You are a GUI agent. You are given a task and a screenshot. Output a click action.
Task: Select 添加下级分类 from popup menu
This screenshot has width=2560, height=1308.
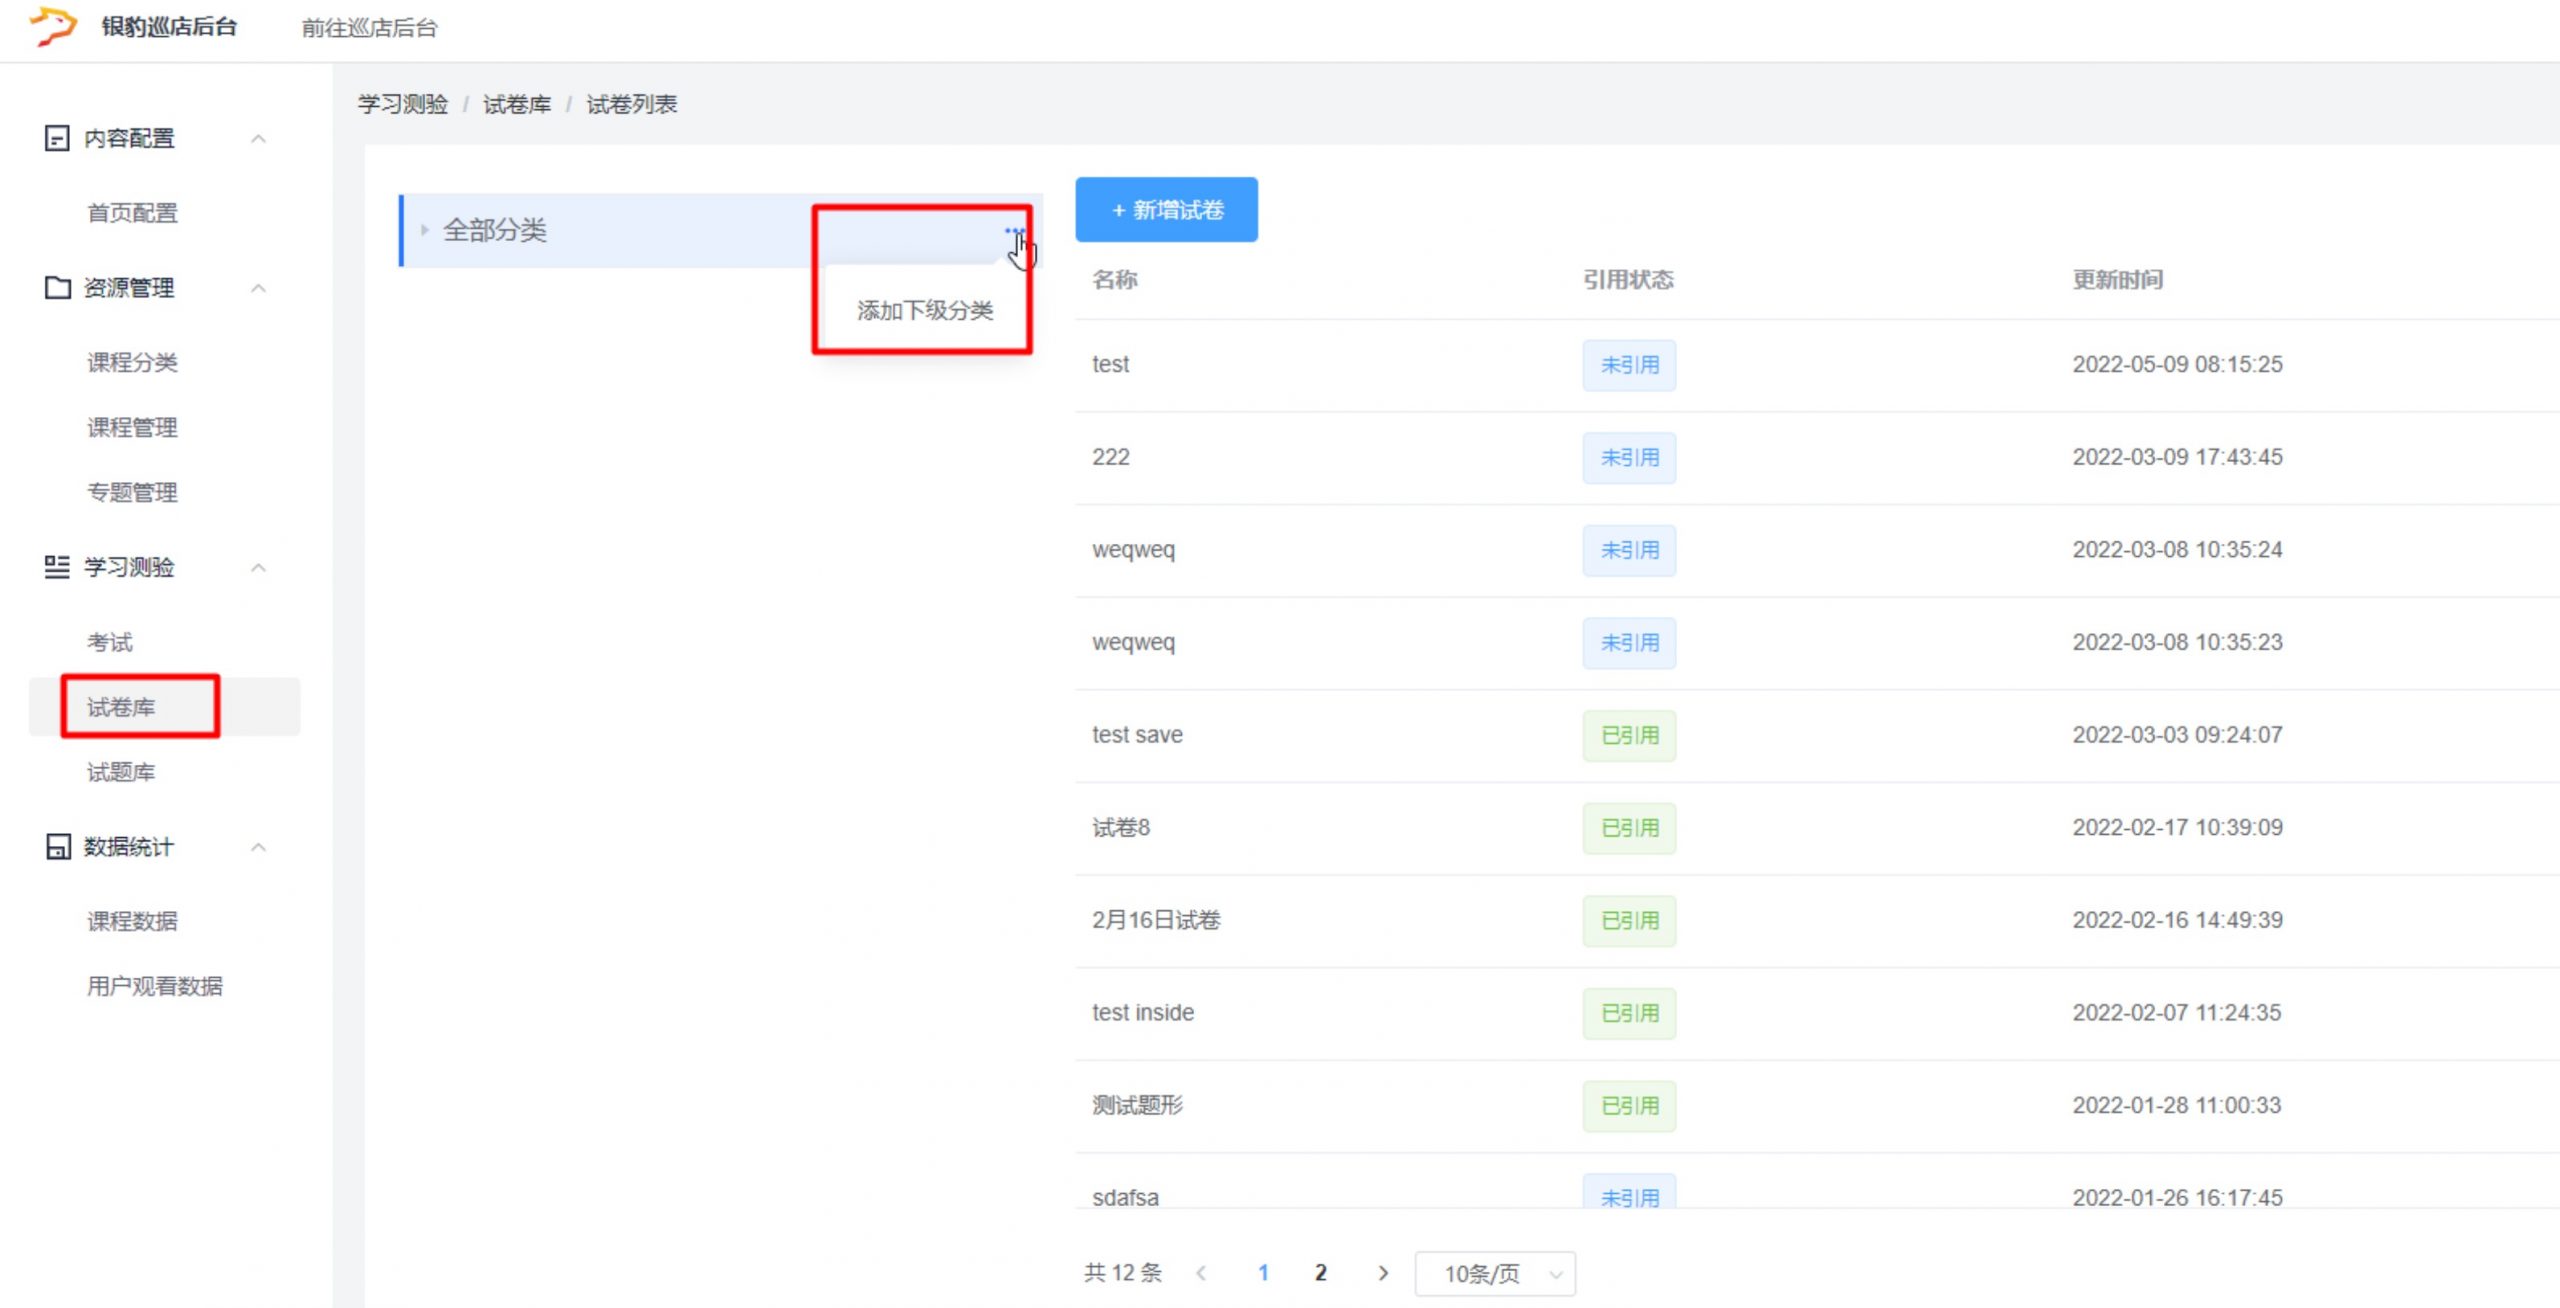(x=924, y=311)
